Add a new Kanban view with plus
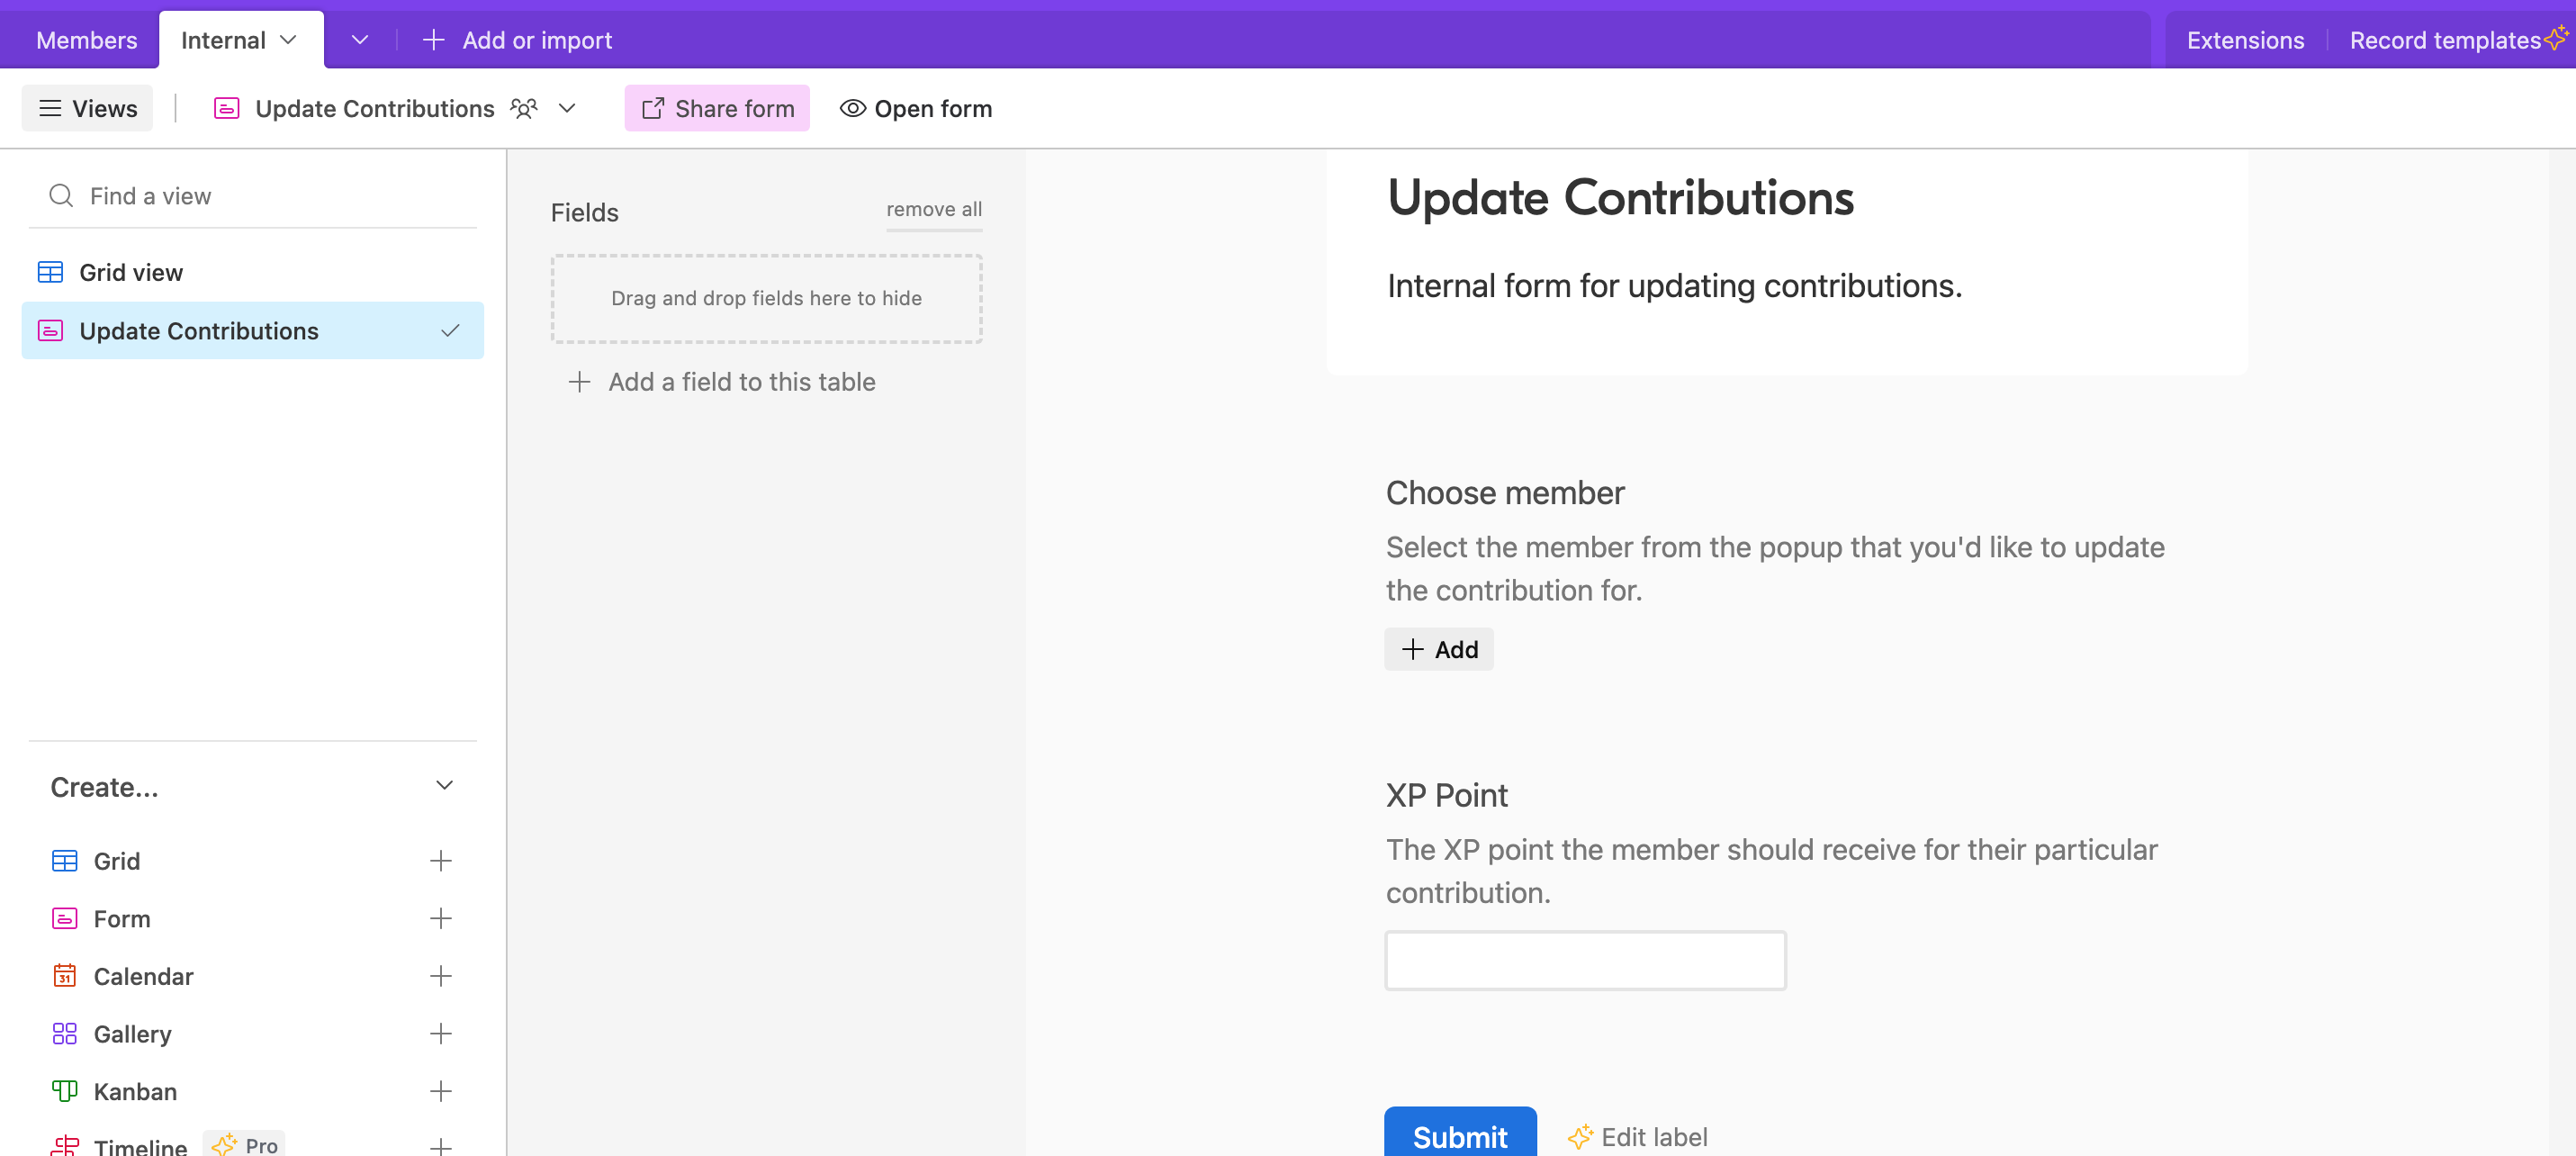Screen dimensions: 2576x1156 point(440,1091)
